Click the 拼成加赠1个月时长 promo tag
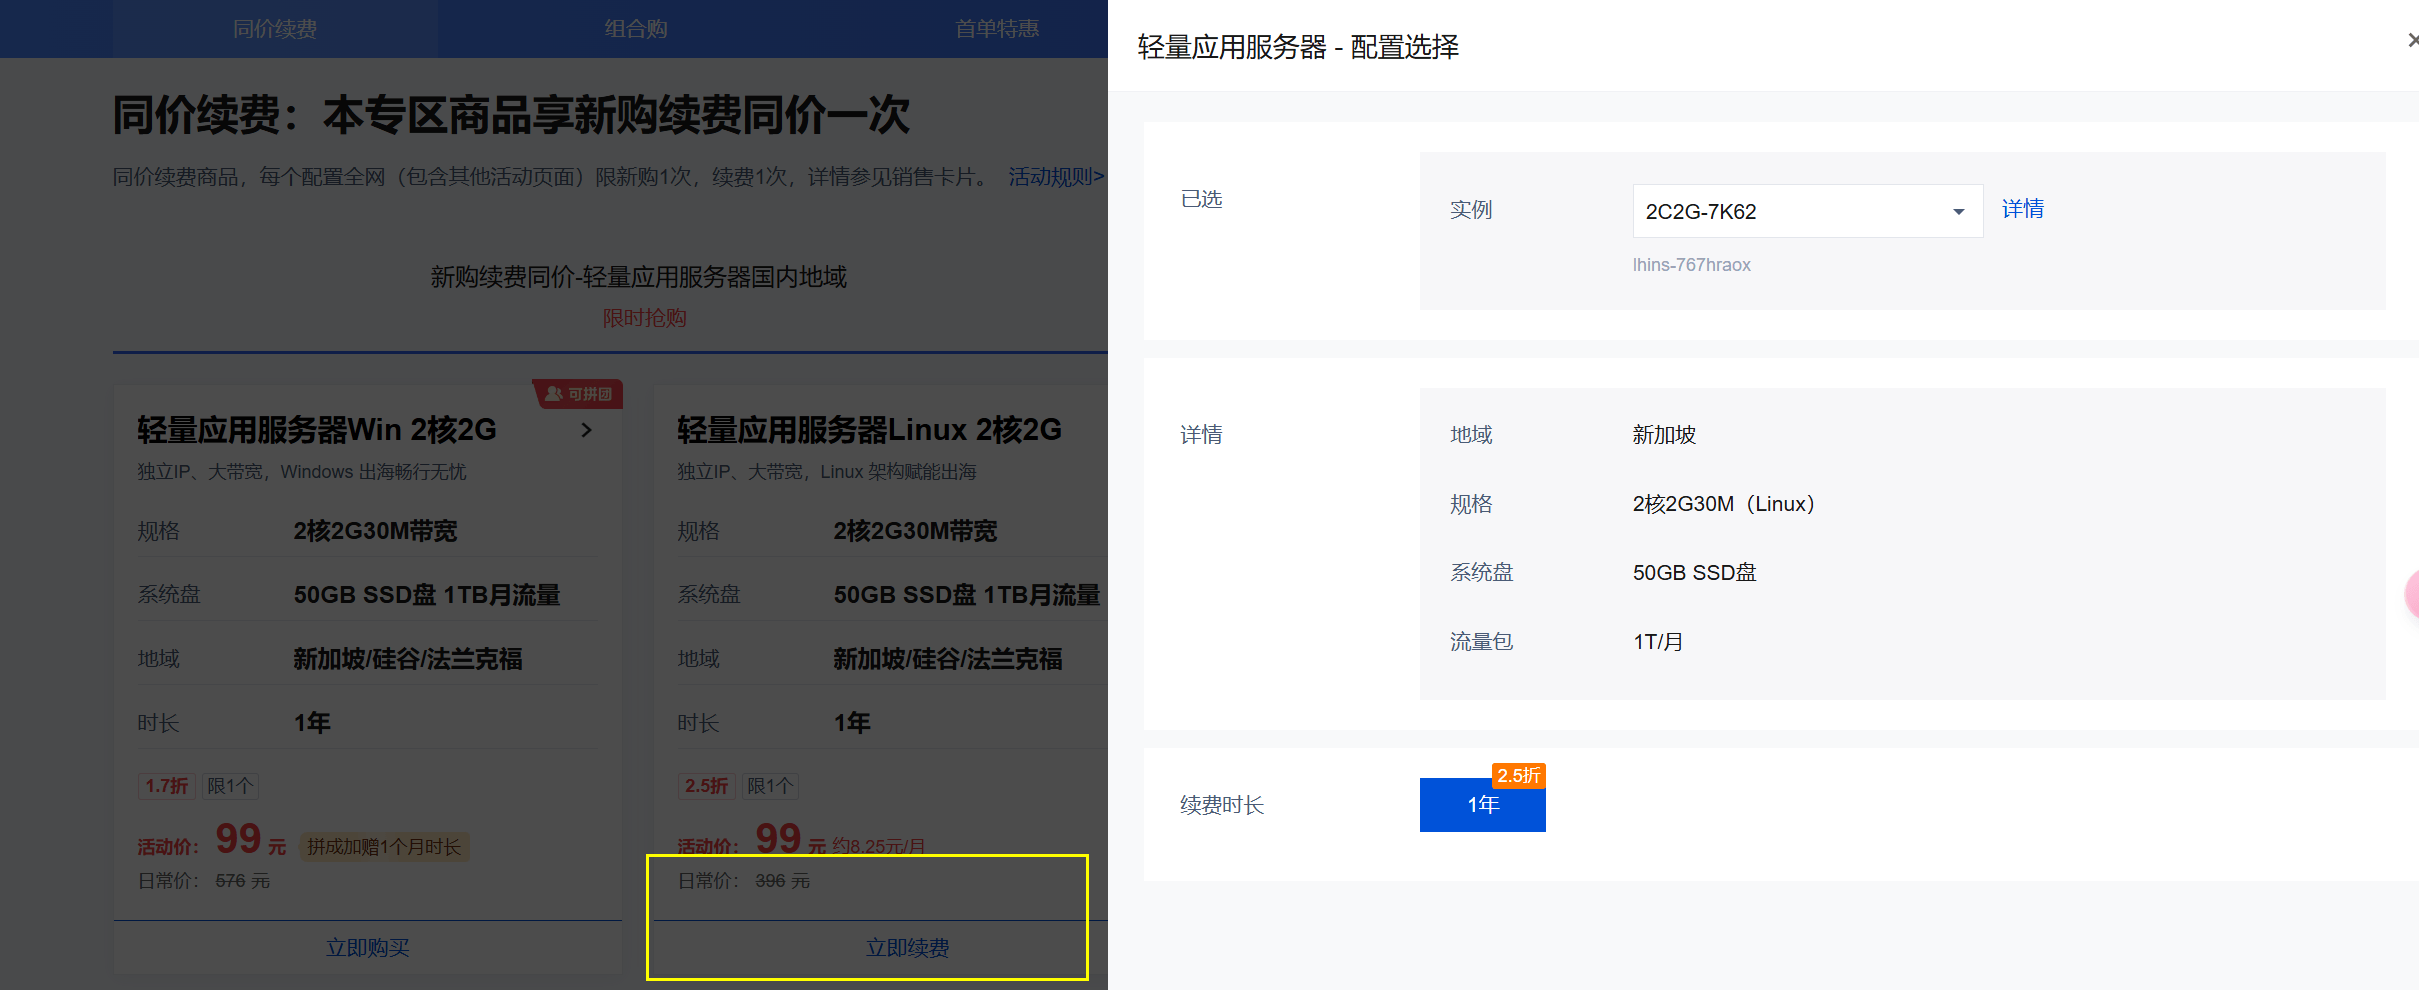Viewport: 2419px width, 990px height. coord(384,847)
